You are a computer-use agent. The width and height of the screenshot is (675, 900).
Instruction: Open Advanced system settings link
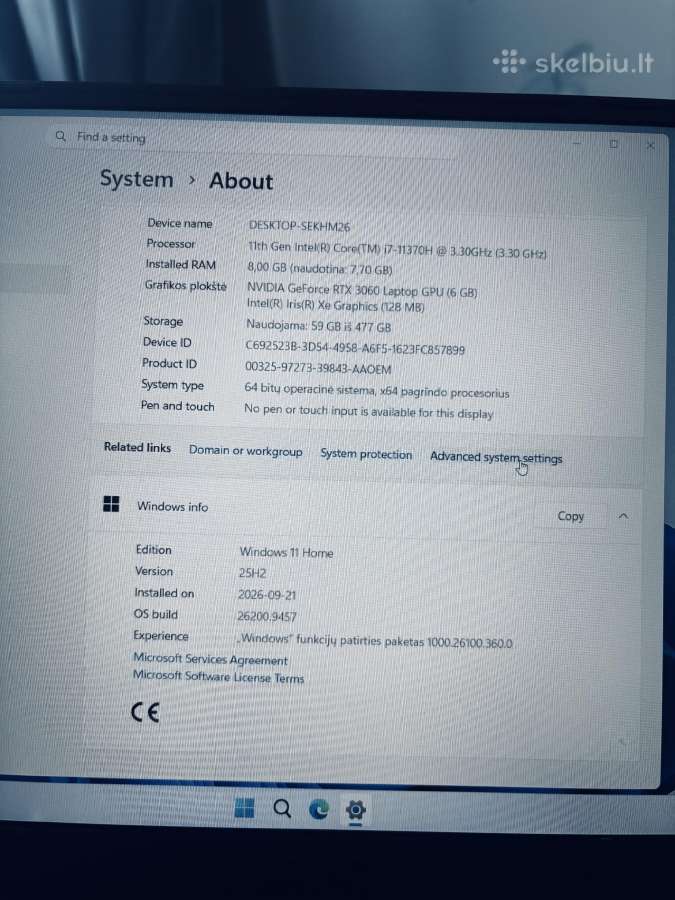pyautogui.click(x=496, y=457)
